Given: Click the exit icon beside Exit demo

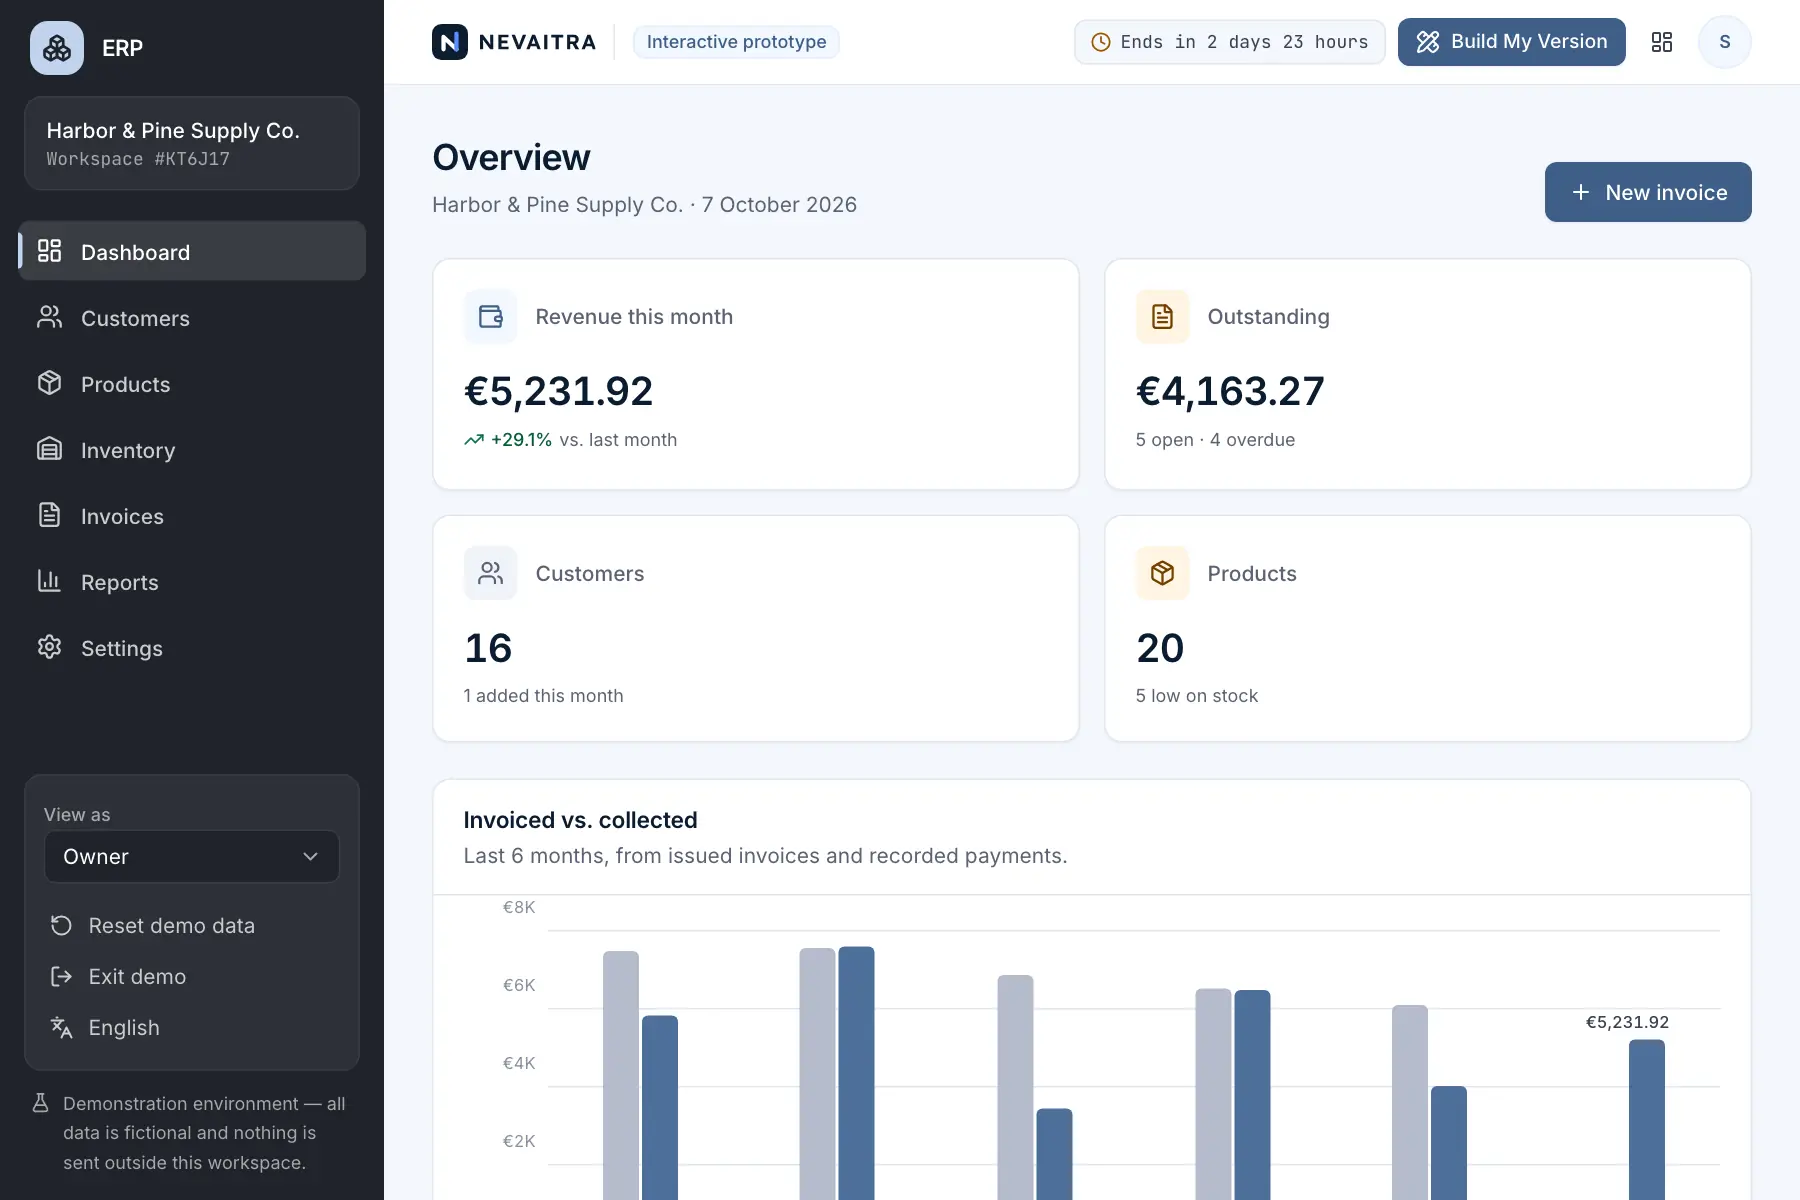Looking at the screenshot, I should pos(62,977).
